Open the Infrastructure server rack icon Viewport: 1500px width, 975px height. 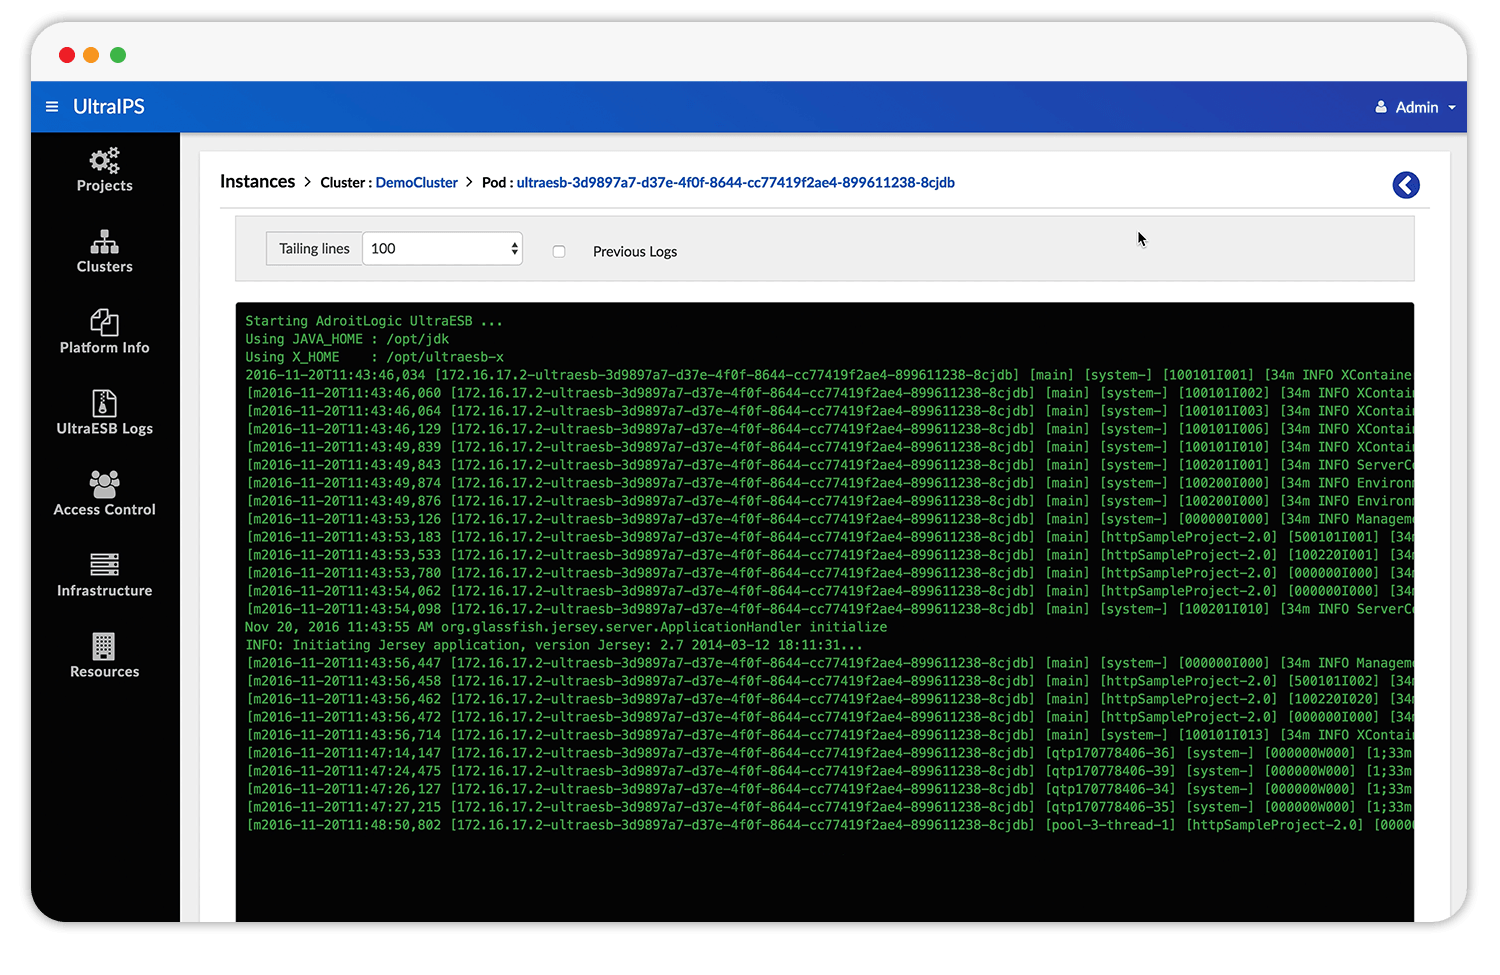click(104, 565)
